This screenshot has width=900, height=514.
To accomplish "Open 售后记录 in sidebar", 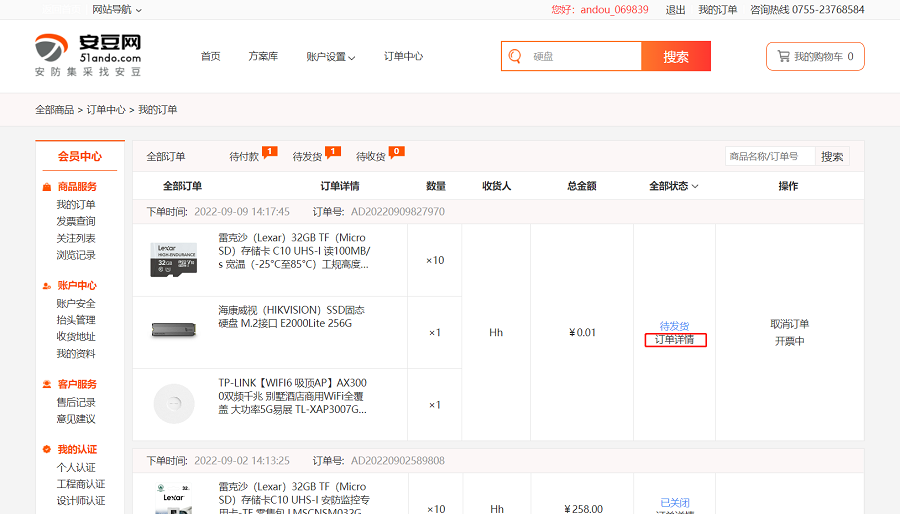I will point(76,402).
